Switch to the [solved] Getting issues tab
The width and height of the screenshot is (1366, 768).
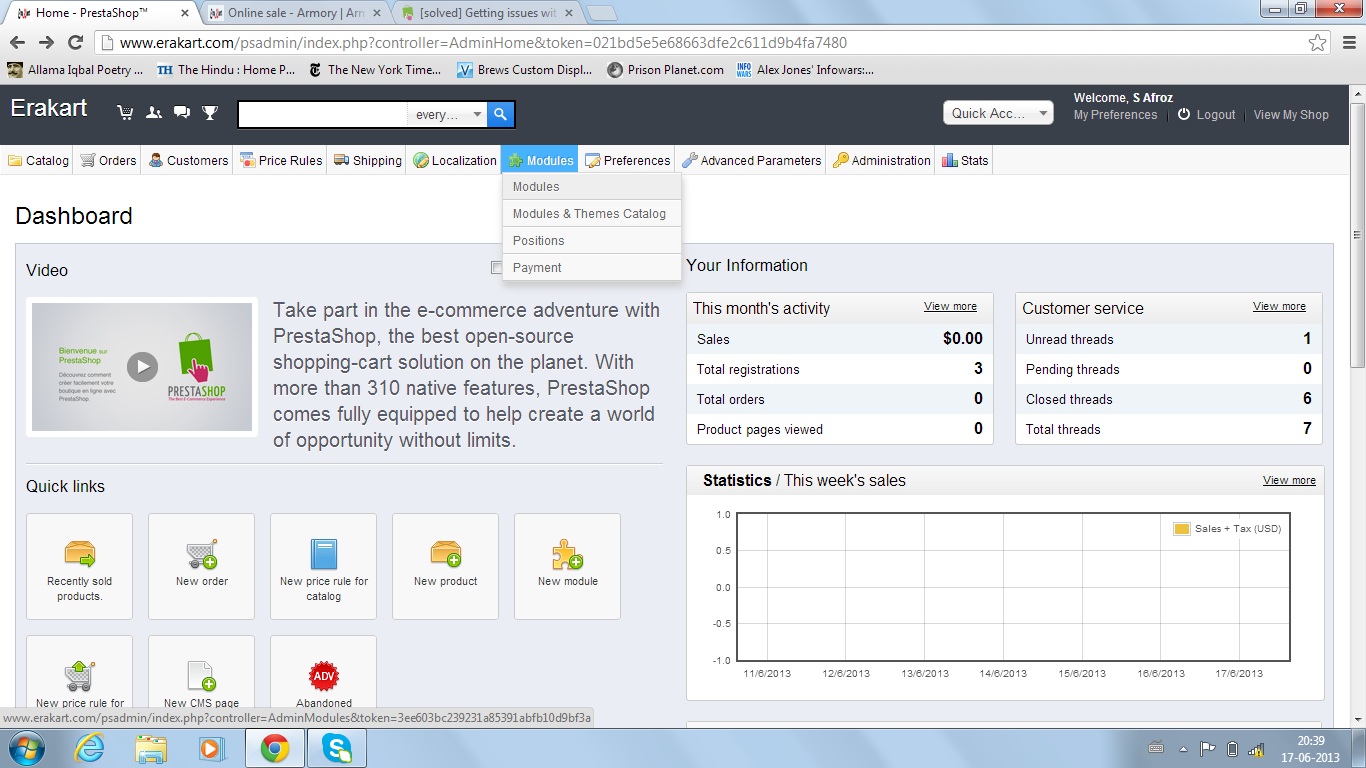(488, 13)
